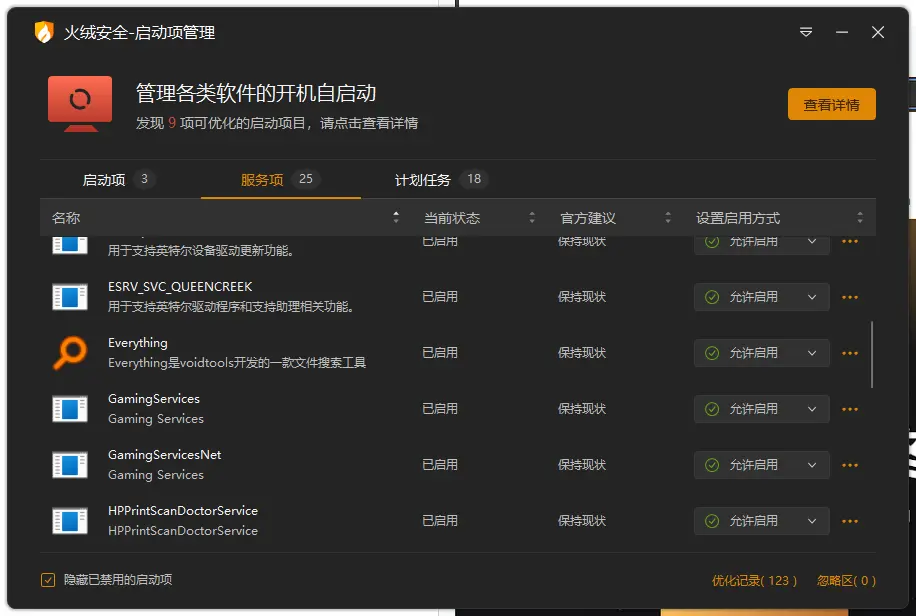Viewport: 916px width, 616px height.
Task: Click 用于支持英特尔设备驱动更新功能 description
Action: [x=201, y=251]
